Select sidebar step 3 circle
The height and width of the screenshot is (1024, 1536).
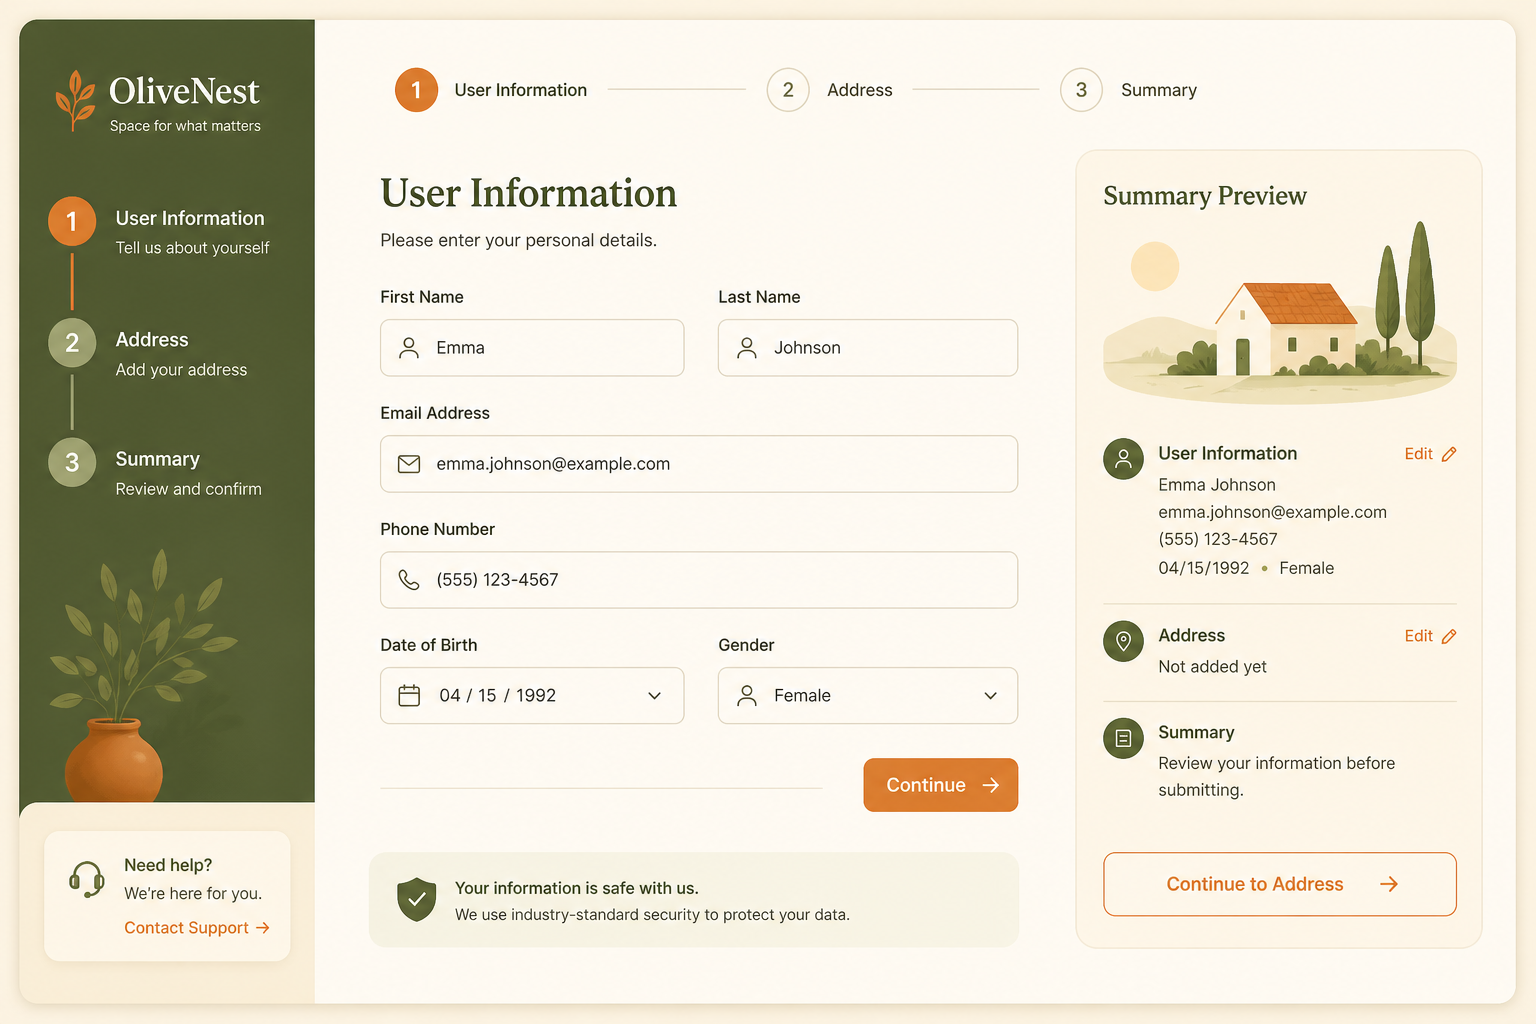(x=72, y=462)
